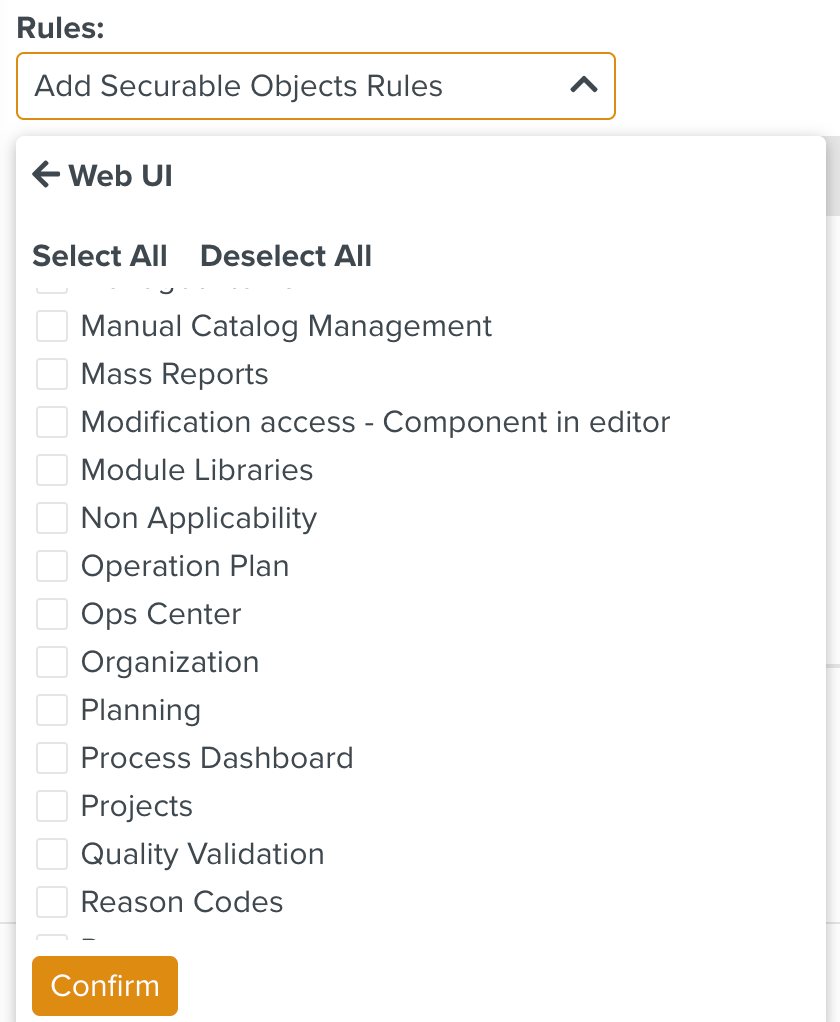Click the Ops Center label text
840x1022 pixels.
[161, 614]
